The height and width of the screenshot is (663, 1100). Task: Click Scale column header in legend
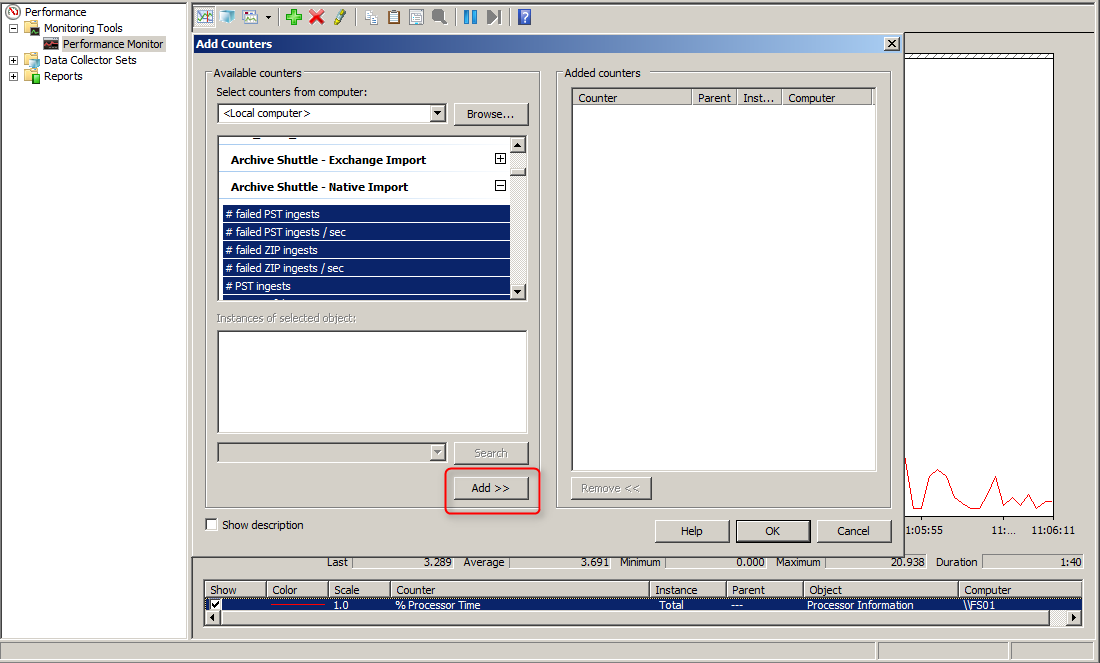click(x=359, y=589)
